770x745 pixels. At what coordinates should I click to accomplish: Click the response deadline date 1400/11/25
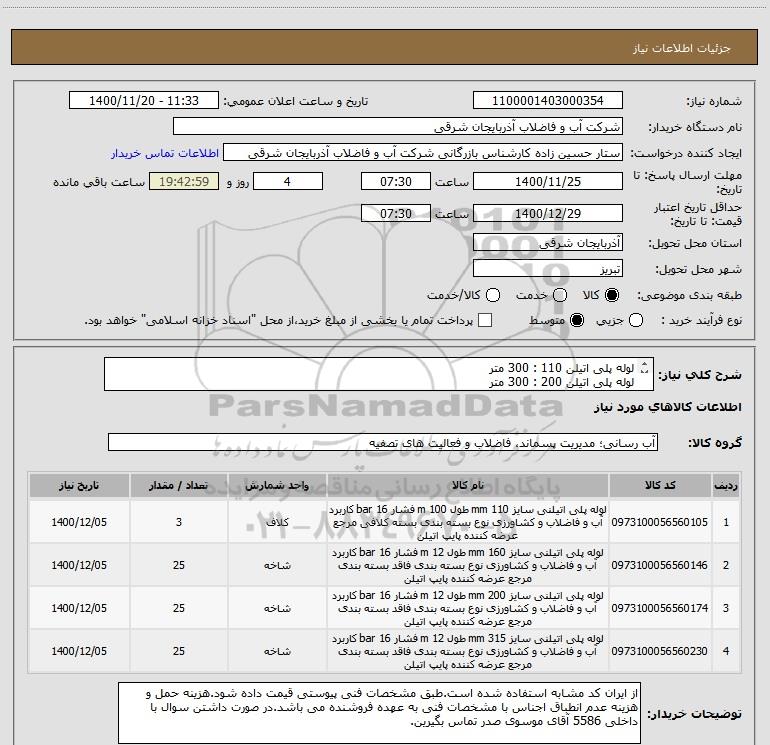(548, 181)
